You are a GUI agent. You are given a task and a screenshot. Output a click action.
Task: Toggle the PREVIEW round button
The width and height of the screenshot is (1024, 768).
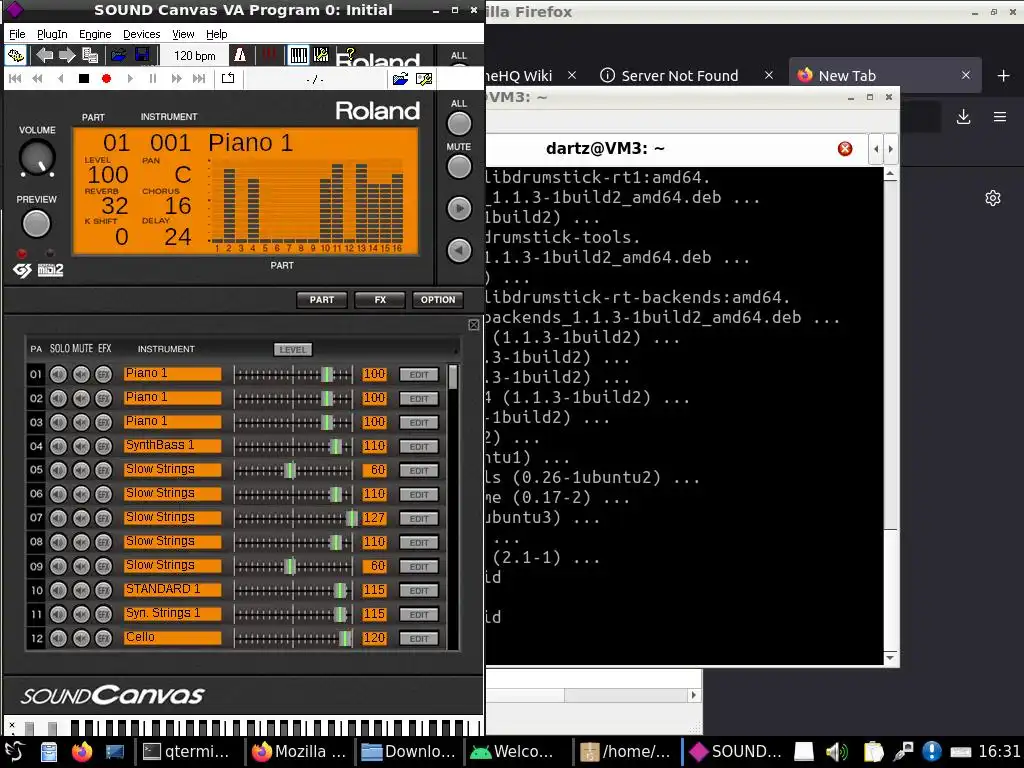pyautogui.click(x=36, y=224)
